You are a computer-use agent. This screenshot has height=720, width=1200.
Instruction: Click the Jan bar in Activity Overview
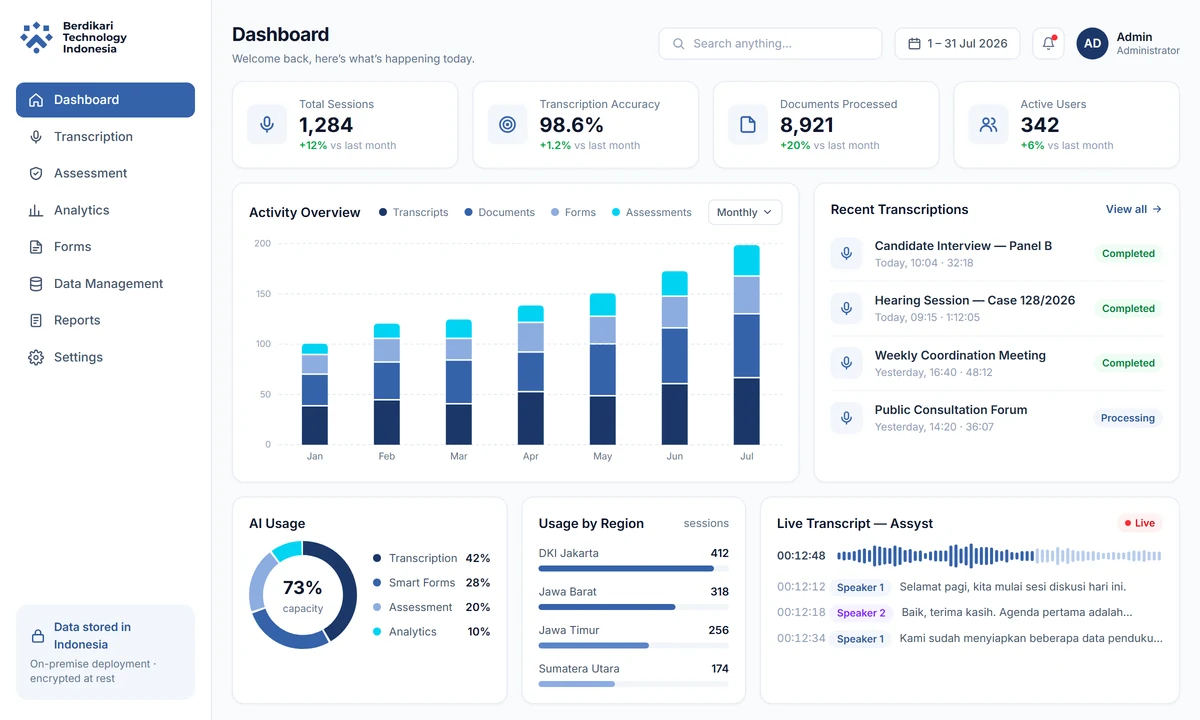coord(315,394)
